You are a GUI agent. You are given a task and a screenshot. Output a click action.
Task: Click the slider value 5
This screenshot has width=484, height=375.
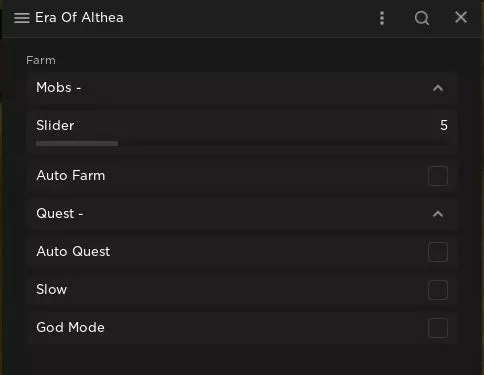[x=444, y=125]
